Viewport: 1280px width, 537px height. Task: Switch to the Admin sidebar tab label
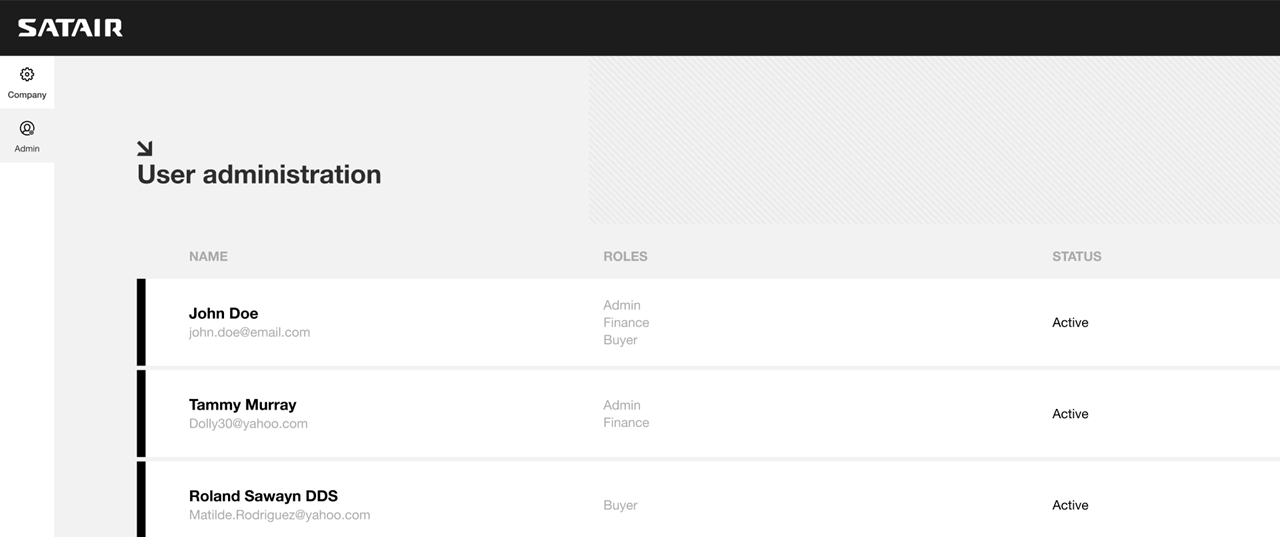(x=27, y=149)
